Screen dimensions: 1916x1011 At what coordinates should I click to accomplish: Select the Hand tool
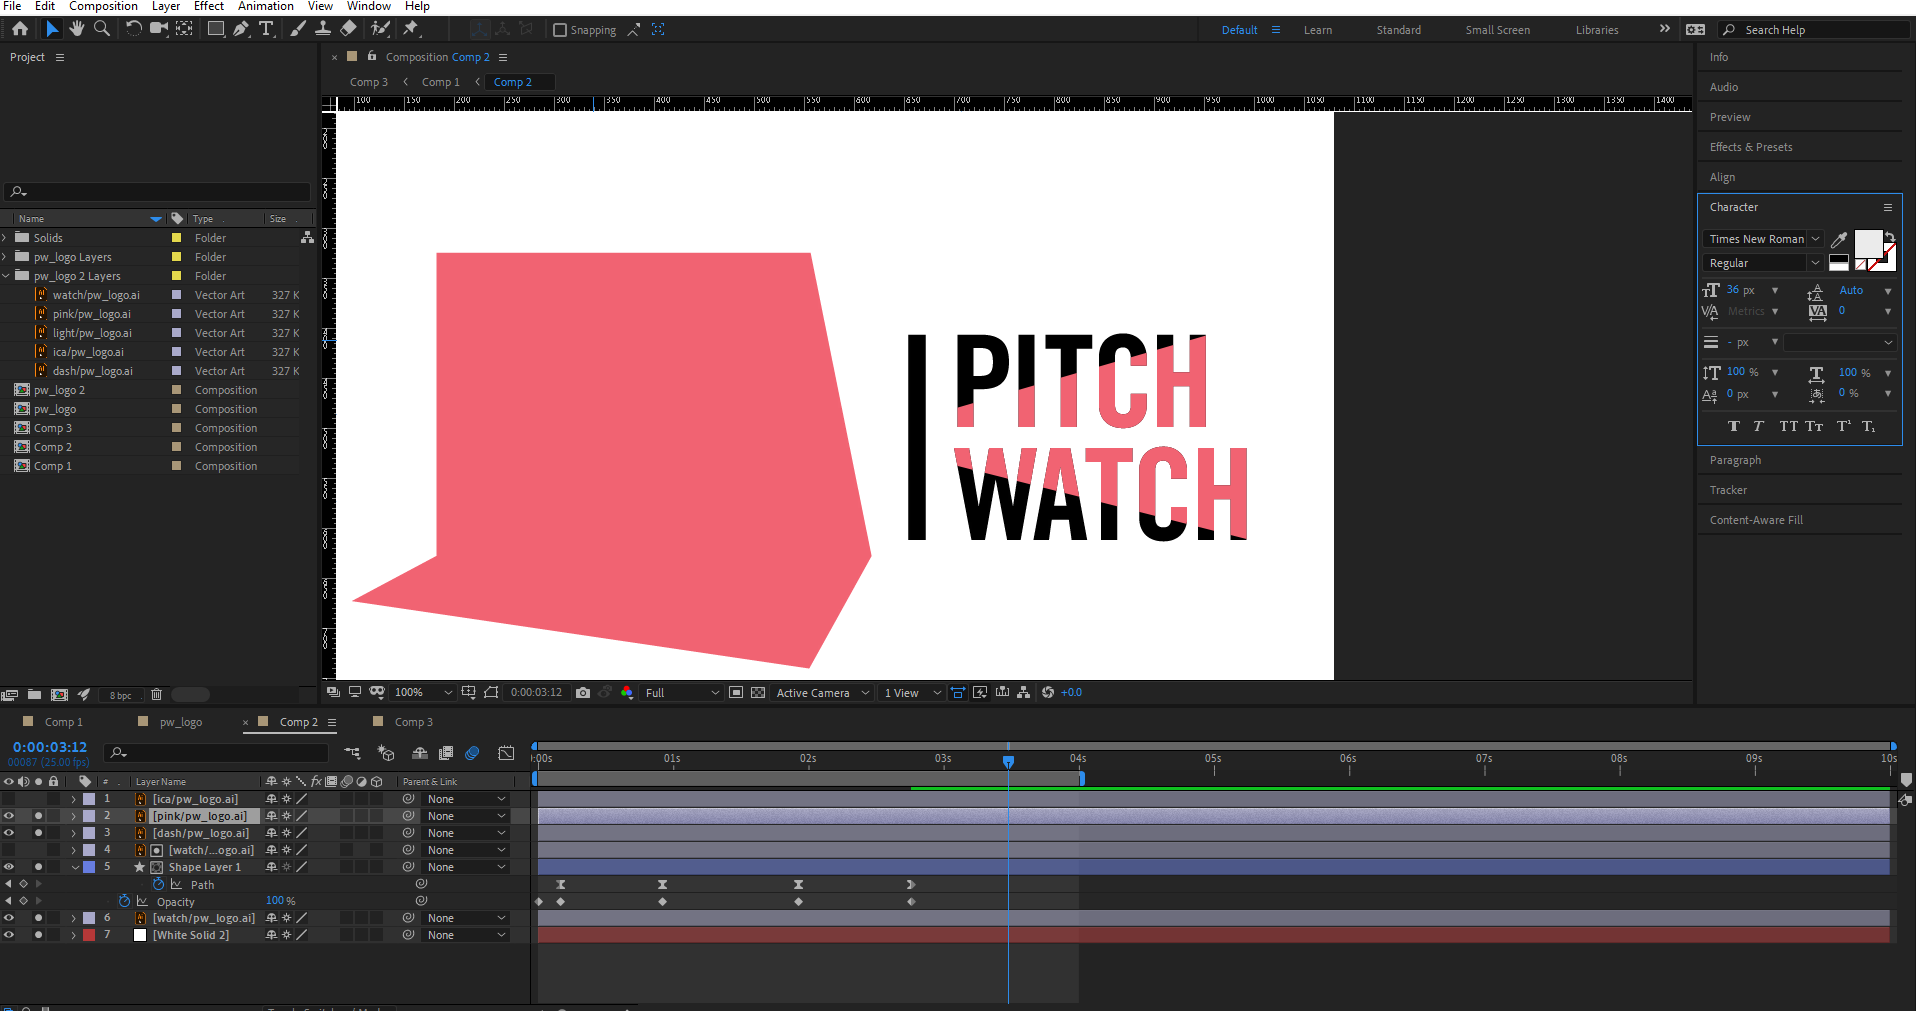point(76,29)
